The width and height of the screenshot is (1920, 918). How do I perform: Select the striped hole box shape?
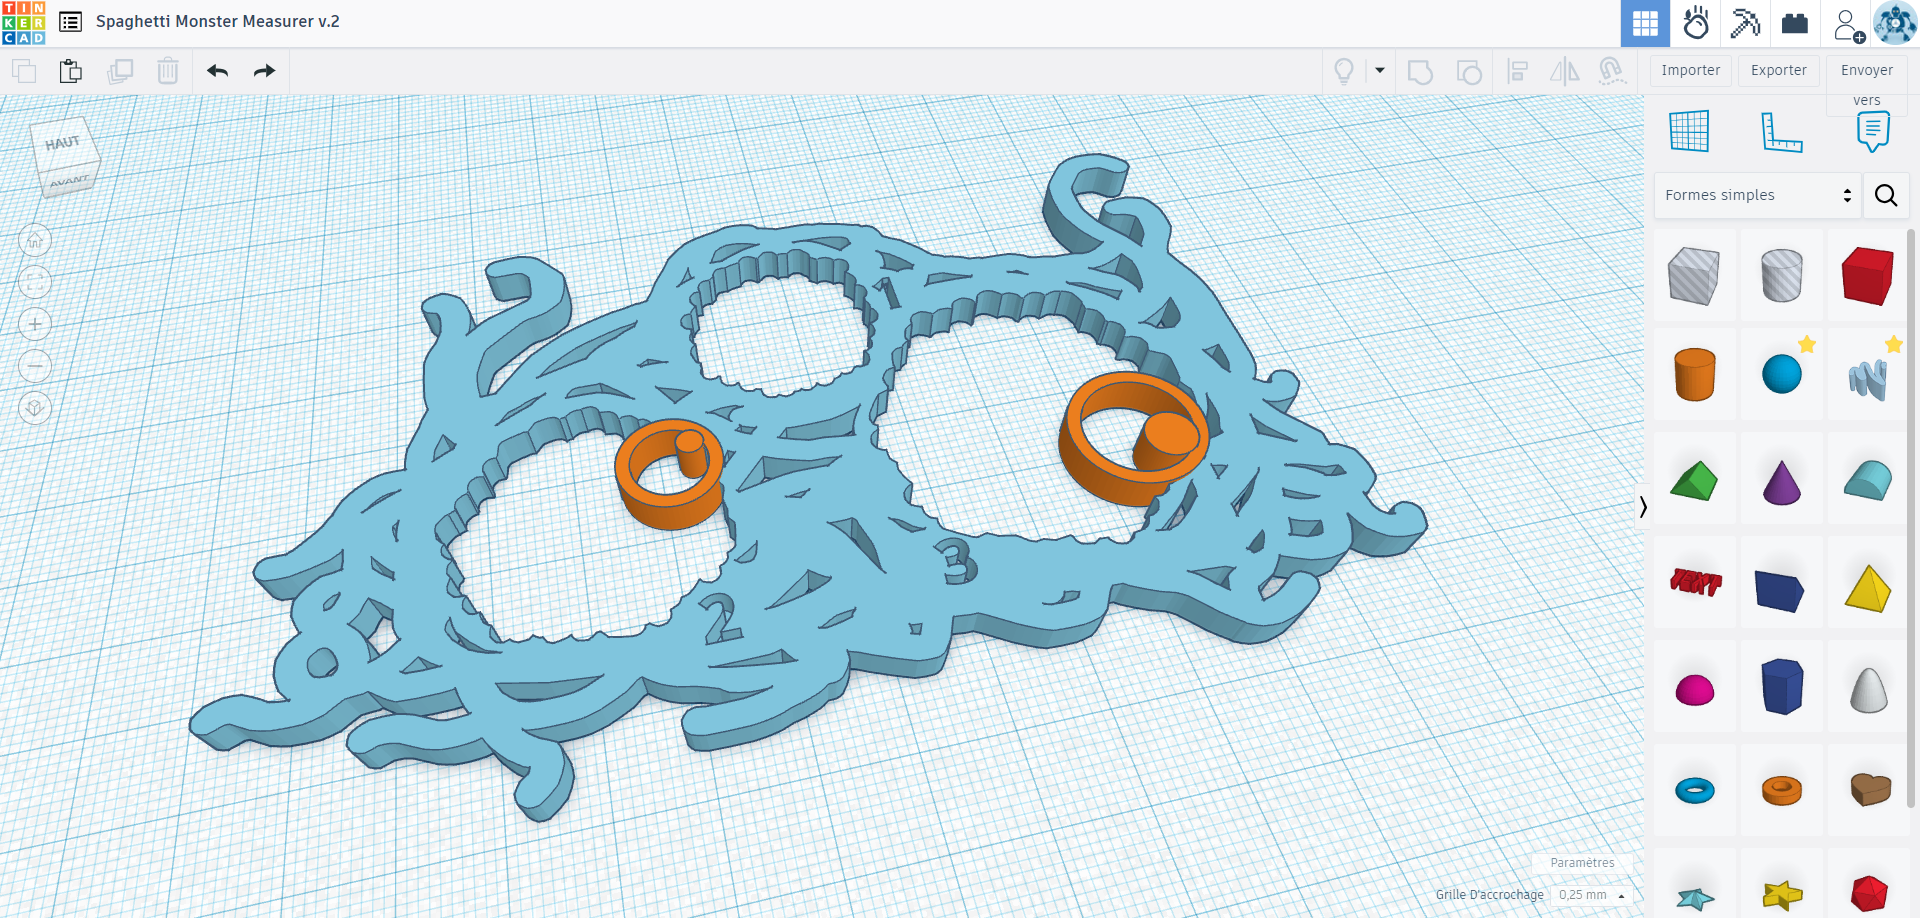(x=1694, y=276)
